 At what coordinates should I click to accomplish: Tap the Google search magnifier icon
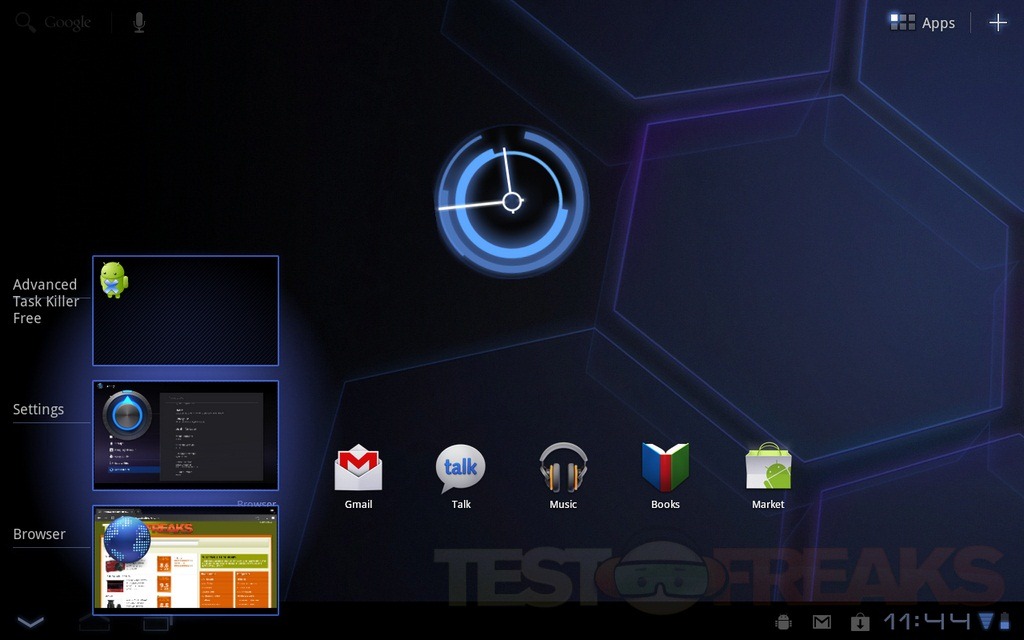(x=26, y=22)
